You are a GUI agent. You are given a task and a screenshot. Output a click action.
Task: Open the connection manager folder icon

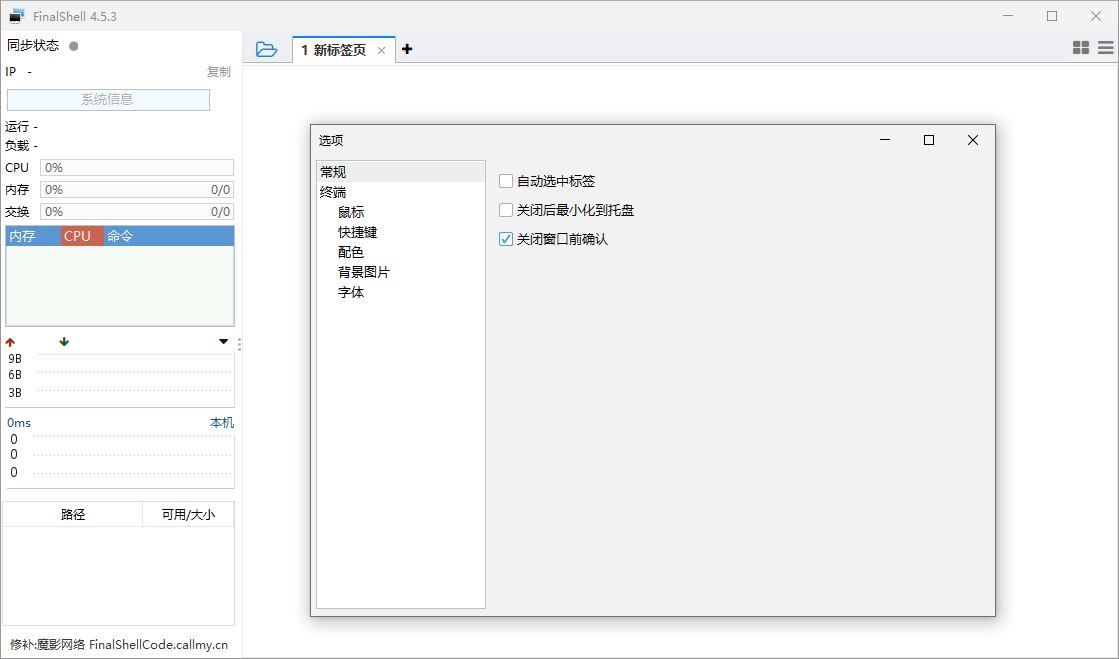point(267,48)
